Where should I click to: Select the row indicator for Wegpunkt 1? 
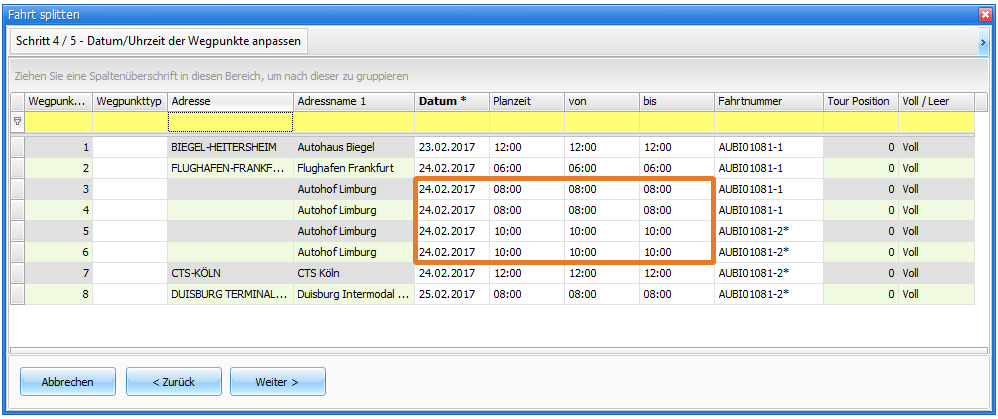[x=17, y=147]
